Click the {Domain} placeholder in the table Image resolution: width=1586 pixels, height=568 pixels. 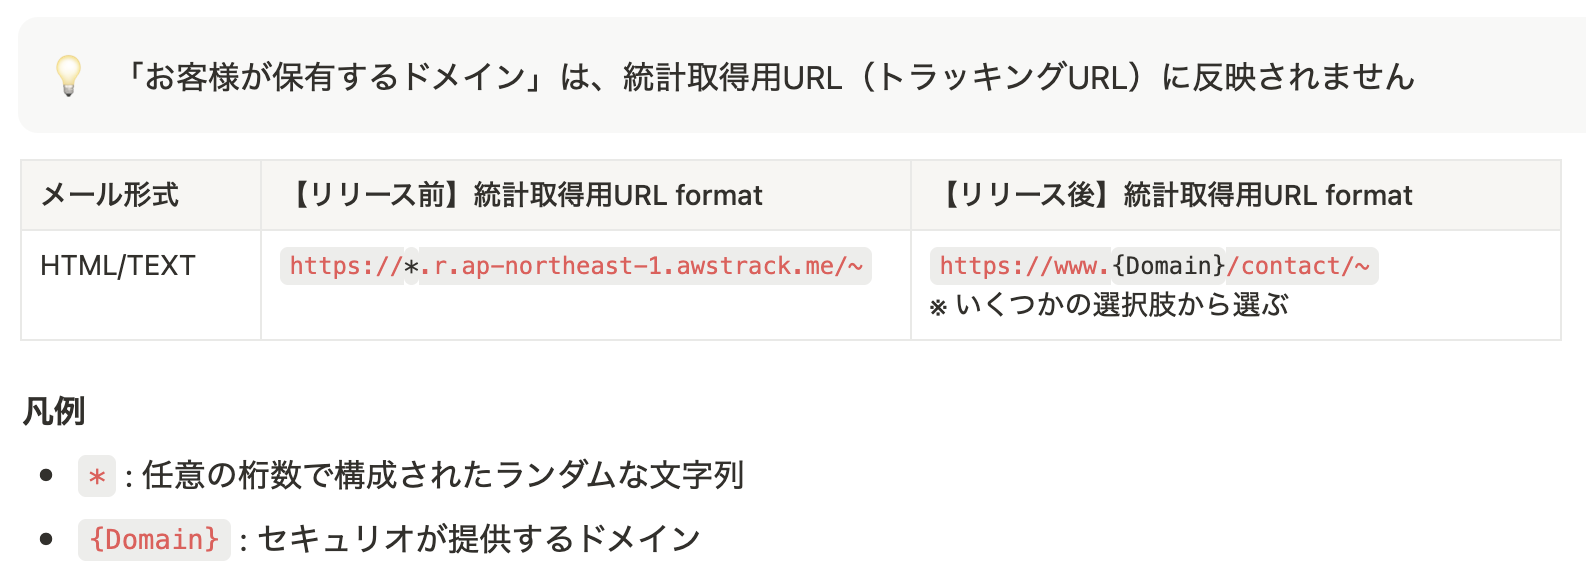(x=1169, y=266)
